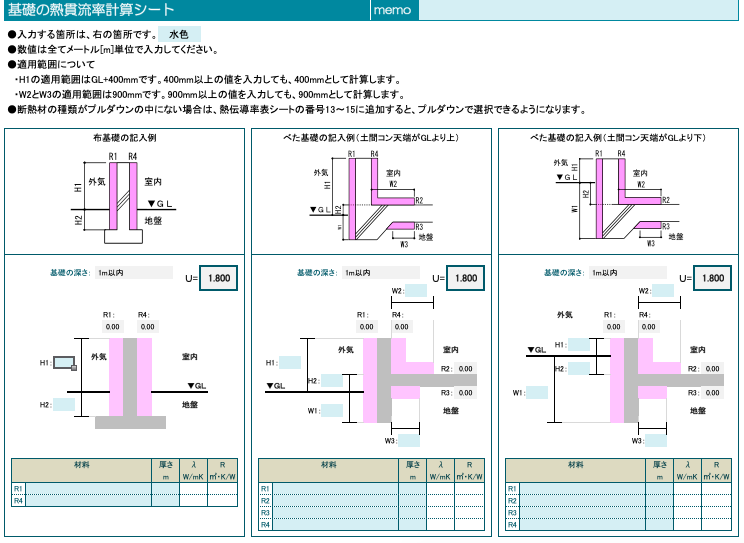The width and height of the screenshot is (744, 543).
Task: Open 基礎の深さ dropdown in べた基礎 GLより下 panel
Action: pos(628,272)
